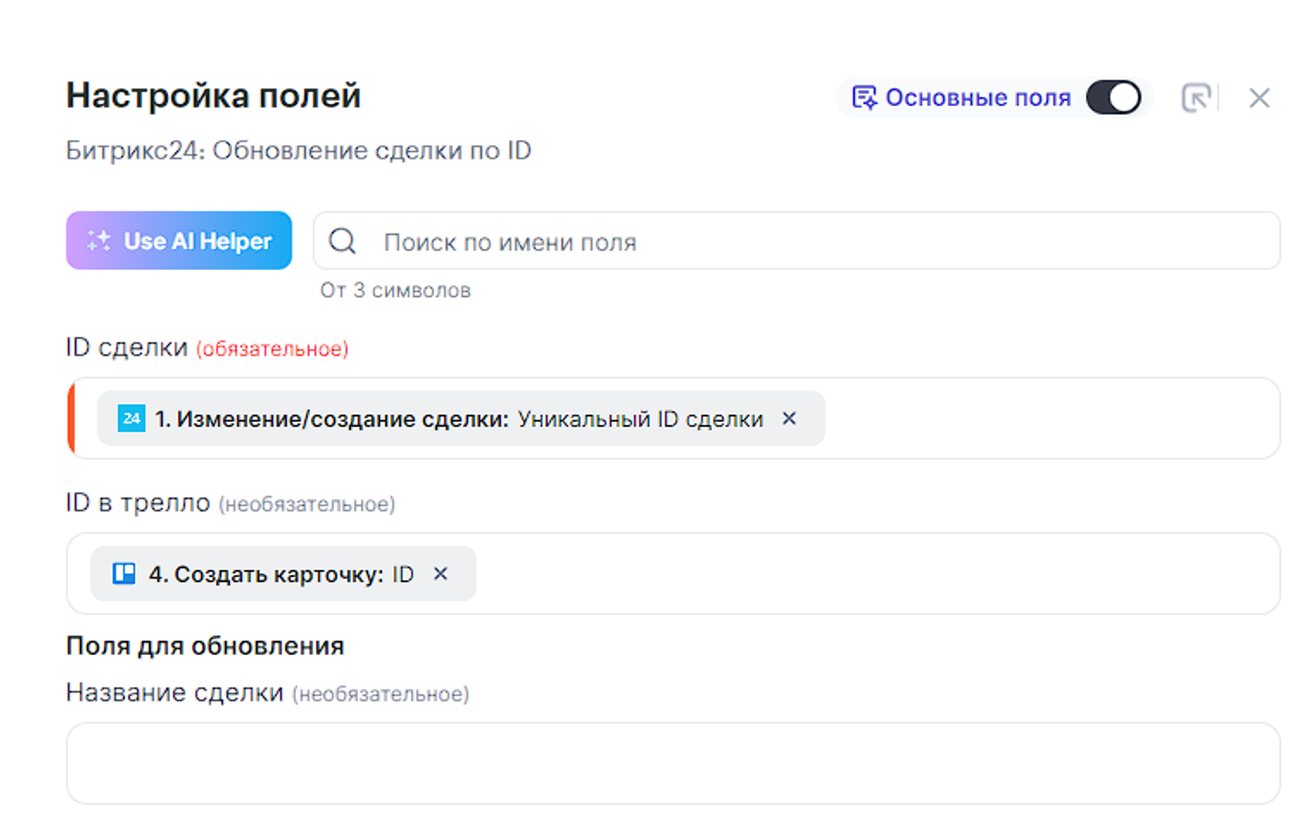Click empty area of ID в трелло field
This screenshot has height=823, width=1310.
(870, 574)
